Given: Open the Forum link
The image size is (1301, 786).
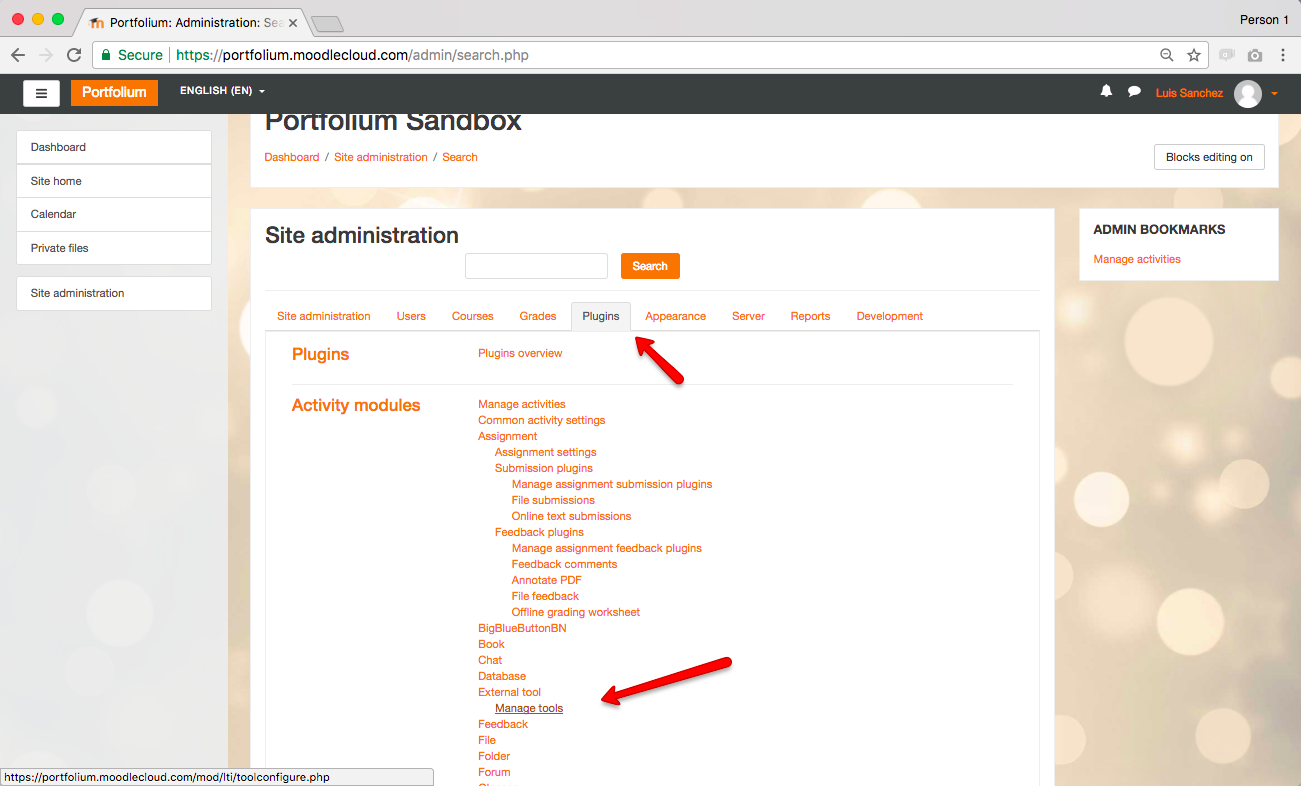Looking at the screenshot, I should tap(494, 772).
